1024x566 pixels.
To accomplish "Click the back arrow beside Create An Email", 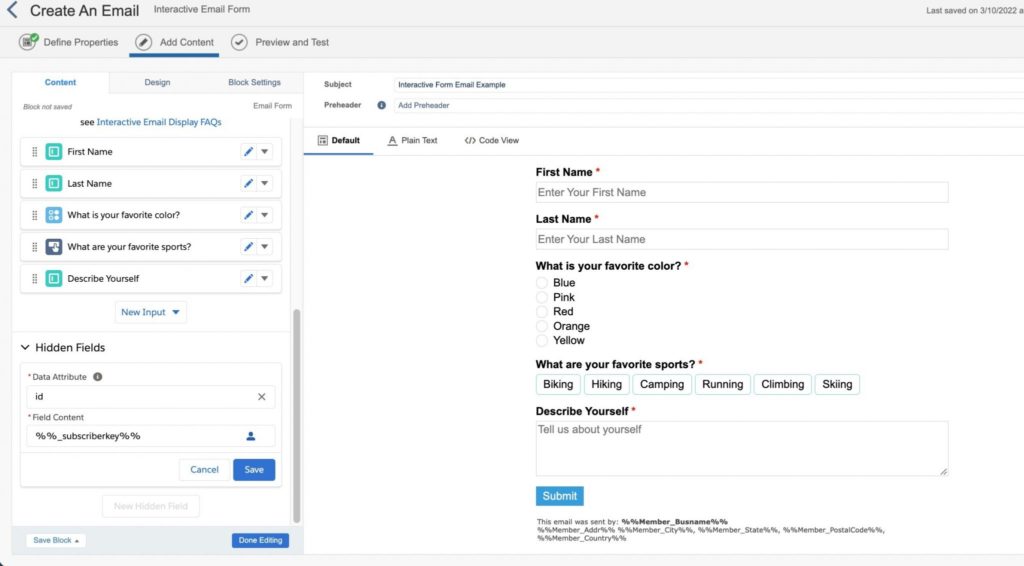I will click(x=12, y=11).
